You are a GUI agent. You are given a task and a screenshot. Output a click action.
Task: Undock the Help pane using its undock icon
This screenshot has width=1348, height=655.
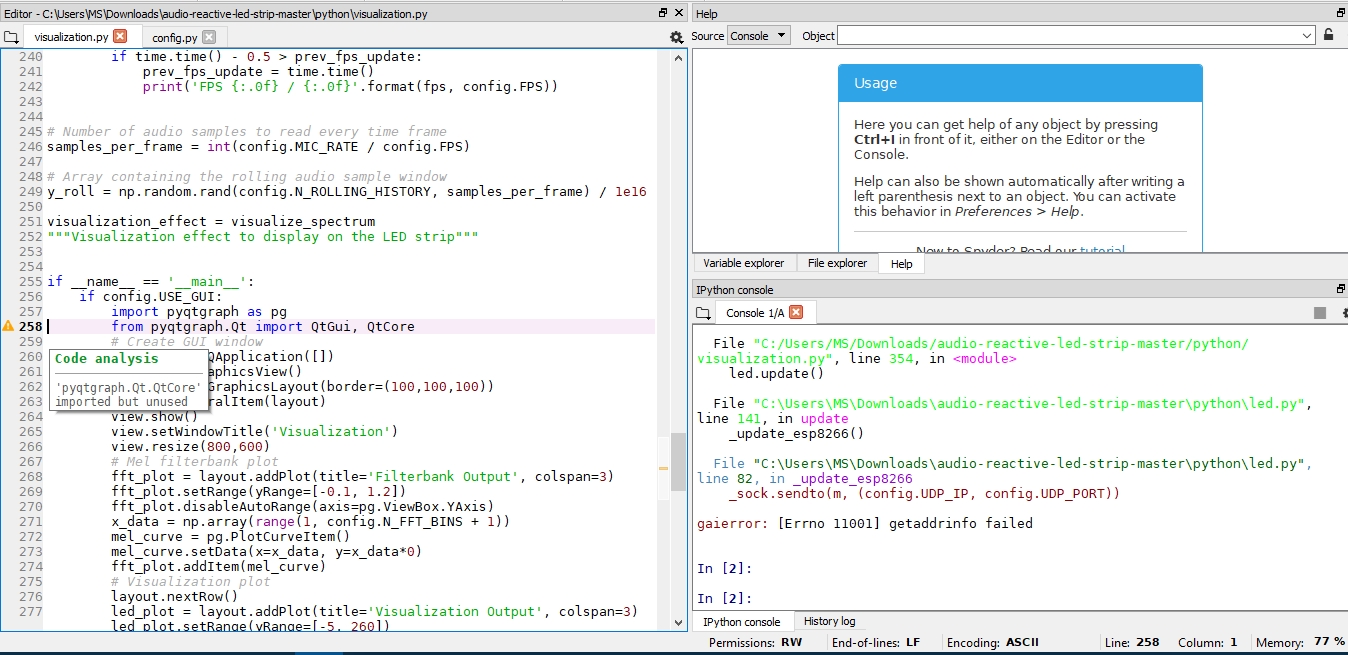point(1339,12)
